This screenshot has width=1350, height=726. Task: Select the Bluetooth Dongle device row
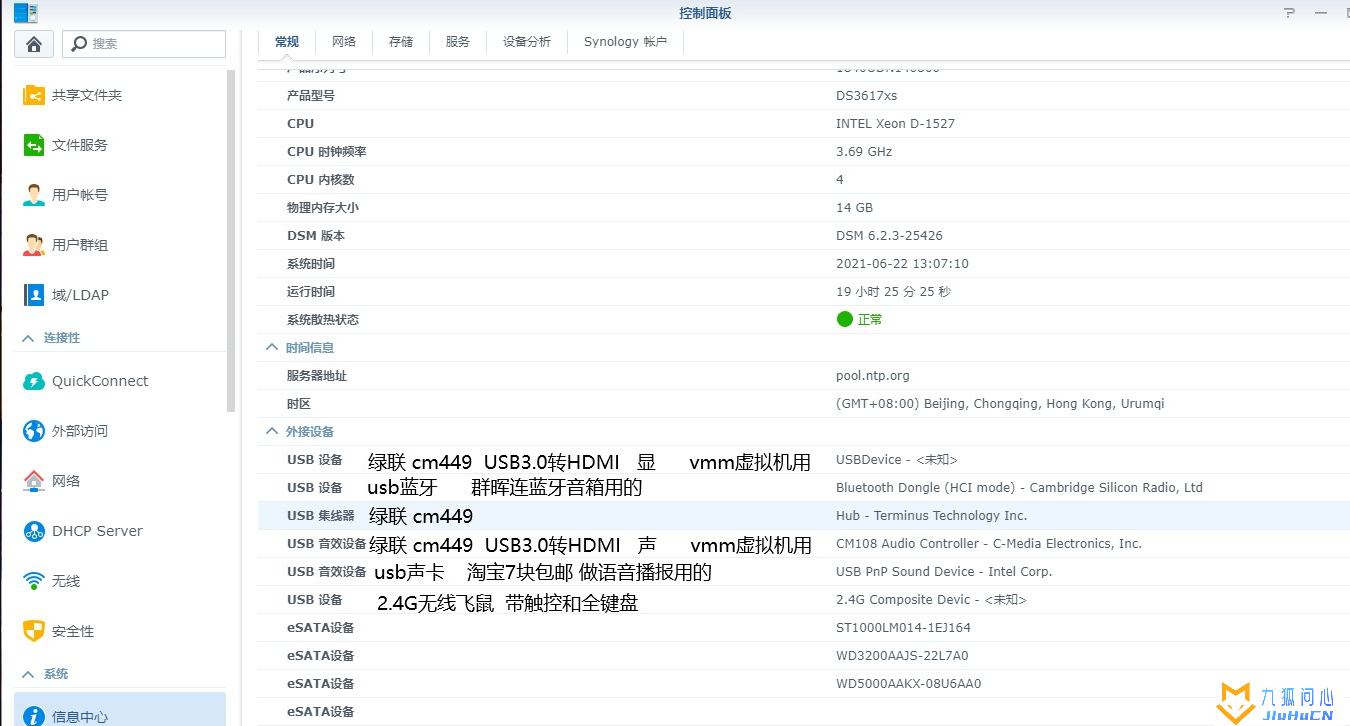coord(804,488)
